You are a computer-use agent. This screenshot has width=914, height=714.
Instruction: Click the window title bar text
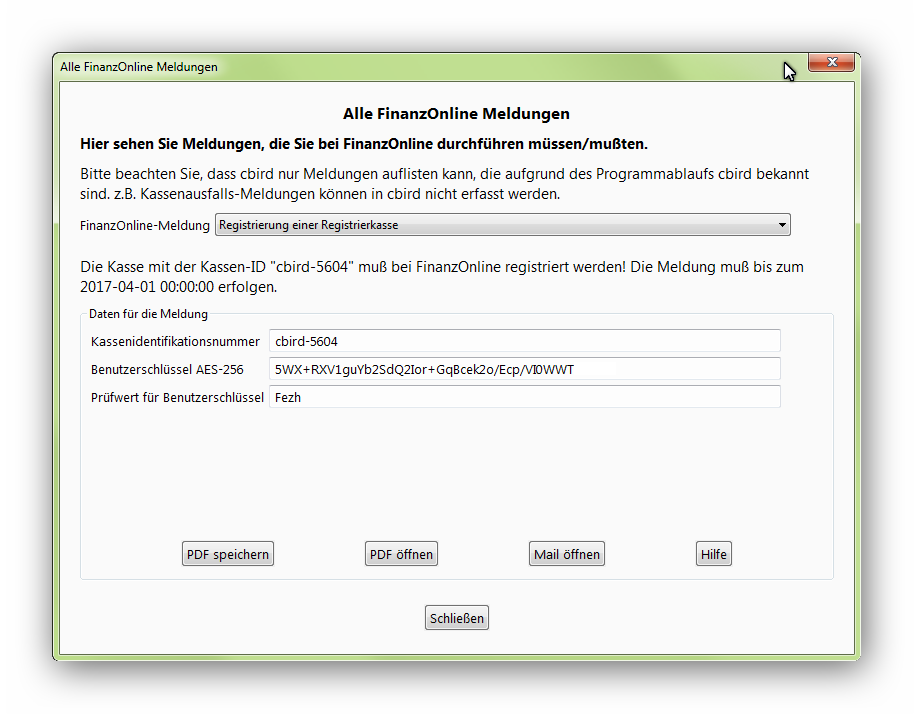139,67
